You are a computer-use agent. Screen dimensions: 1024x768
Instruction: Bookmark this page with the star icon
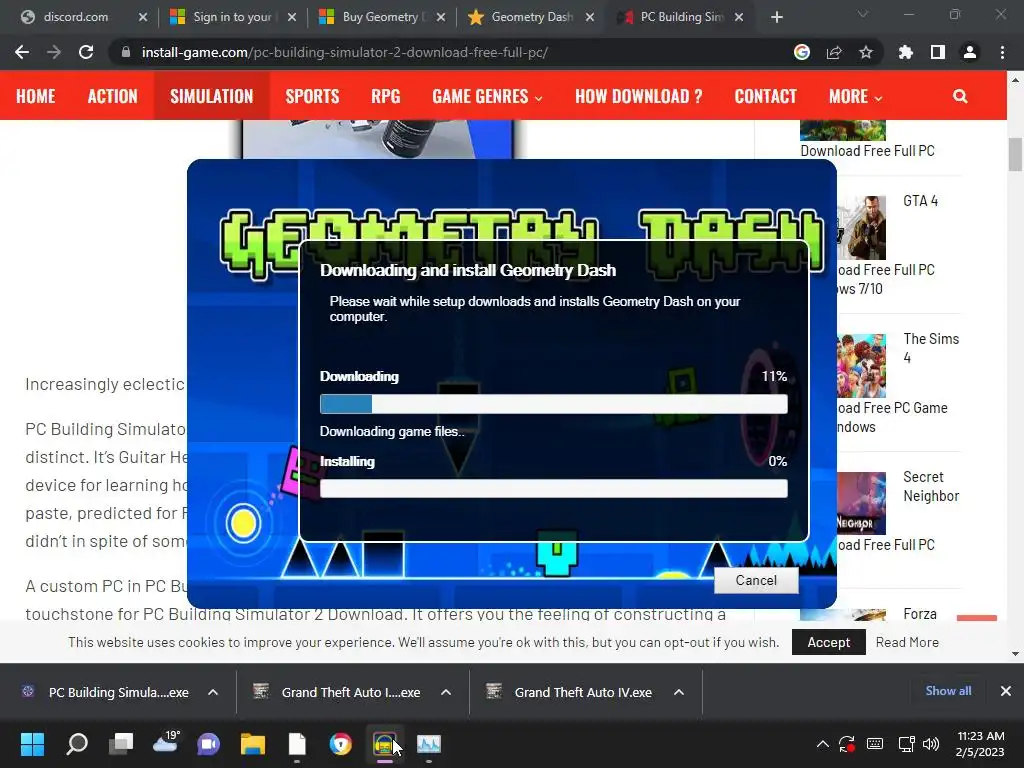click(866, 52)
